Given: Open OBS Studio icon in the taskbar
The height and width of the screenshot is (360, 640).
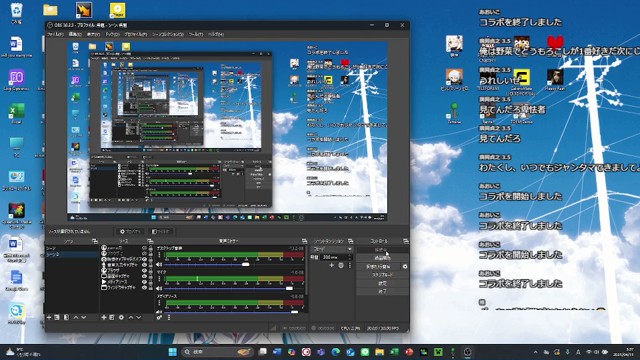Looking at the screenshot, I should (x=468, y=352).
